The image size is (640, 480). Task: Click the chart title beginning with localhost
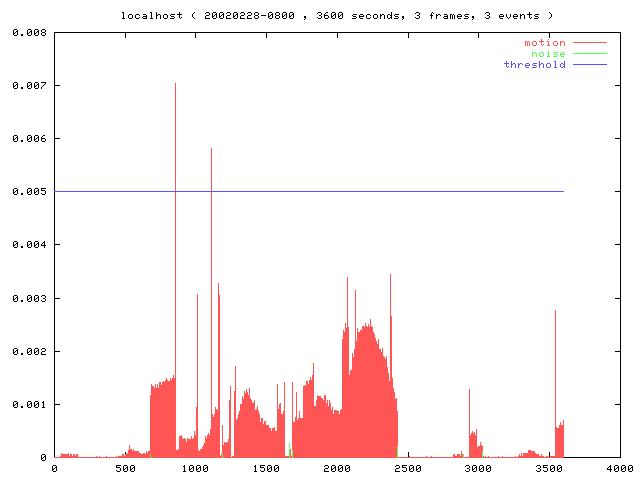(x=336, y=16)
